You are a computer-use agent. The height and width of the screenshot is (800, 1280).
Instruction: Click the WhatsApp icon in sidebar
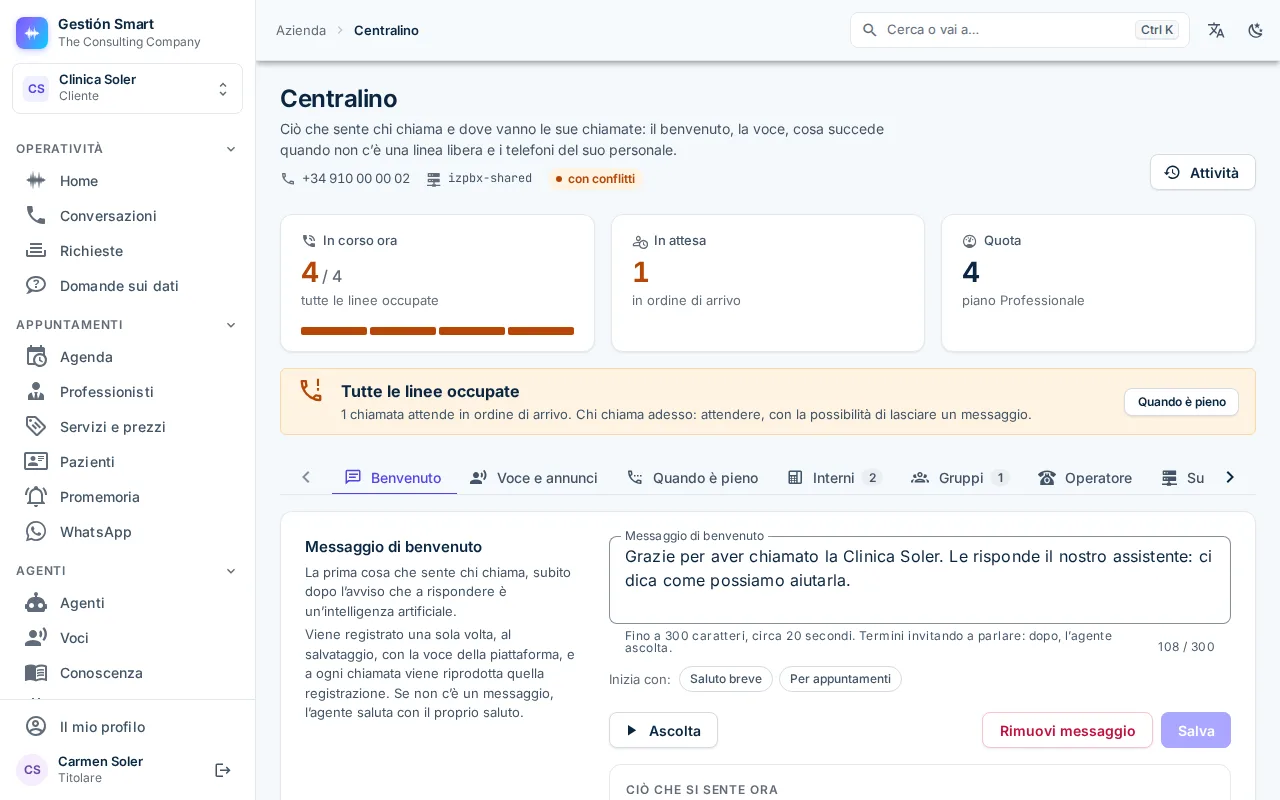coord(36,532)
